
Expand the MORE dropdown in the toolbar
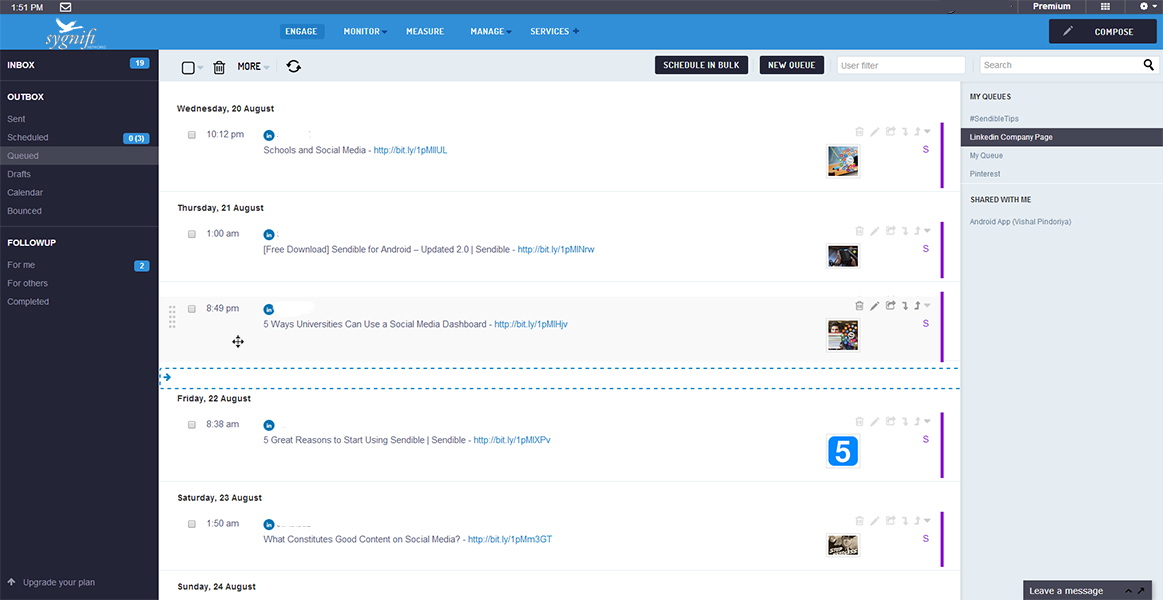click(x=253, y=67)
